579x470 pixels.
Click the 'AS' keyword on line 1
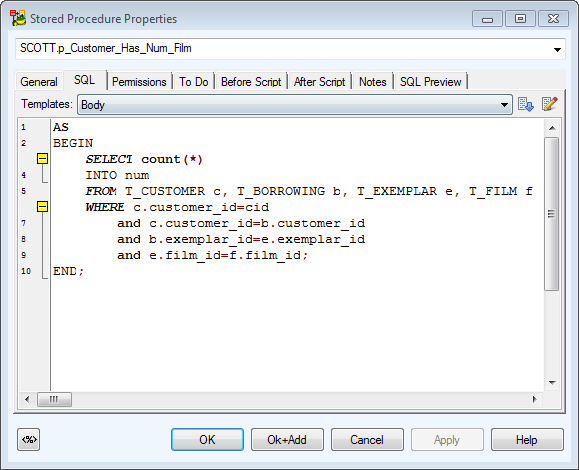click(61, 127)
